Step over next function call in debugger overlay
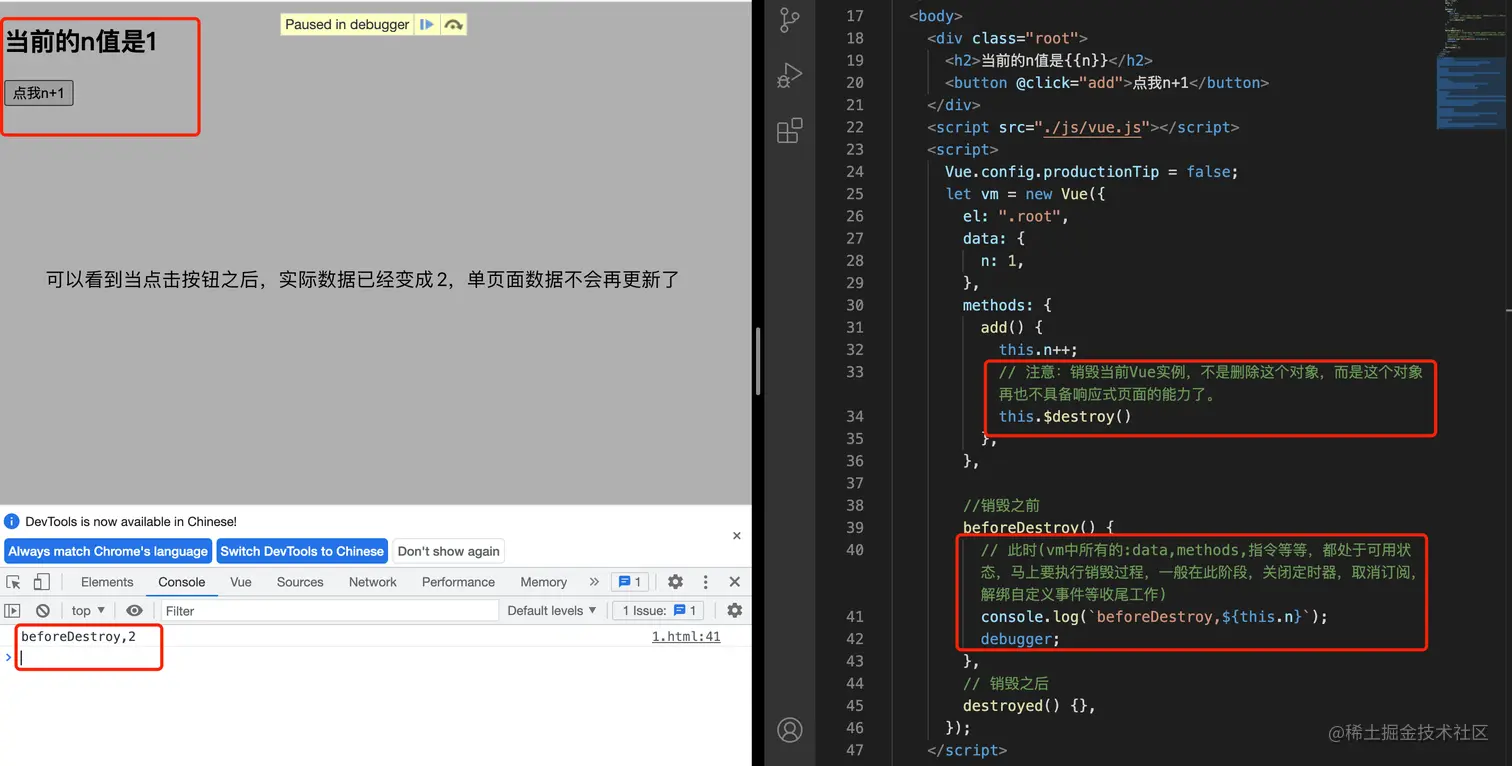1512x766 pixels. (454, 24)
